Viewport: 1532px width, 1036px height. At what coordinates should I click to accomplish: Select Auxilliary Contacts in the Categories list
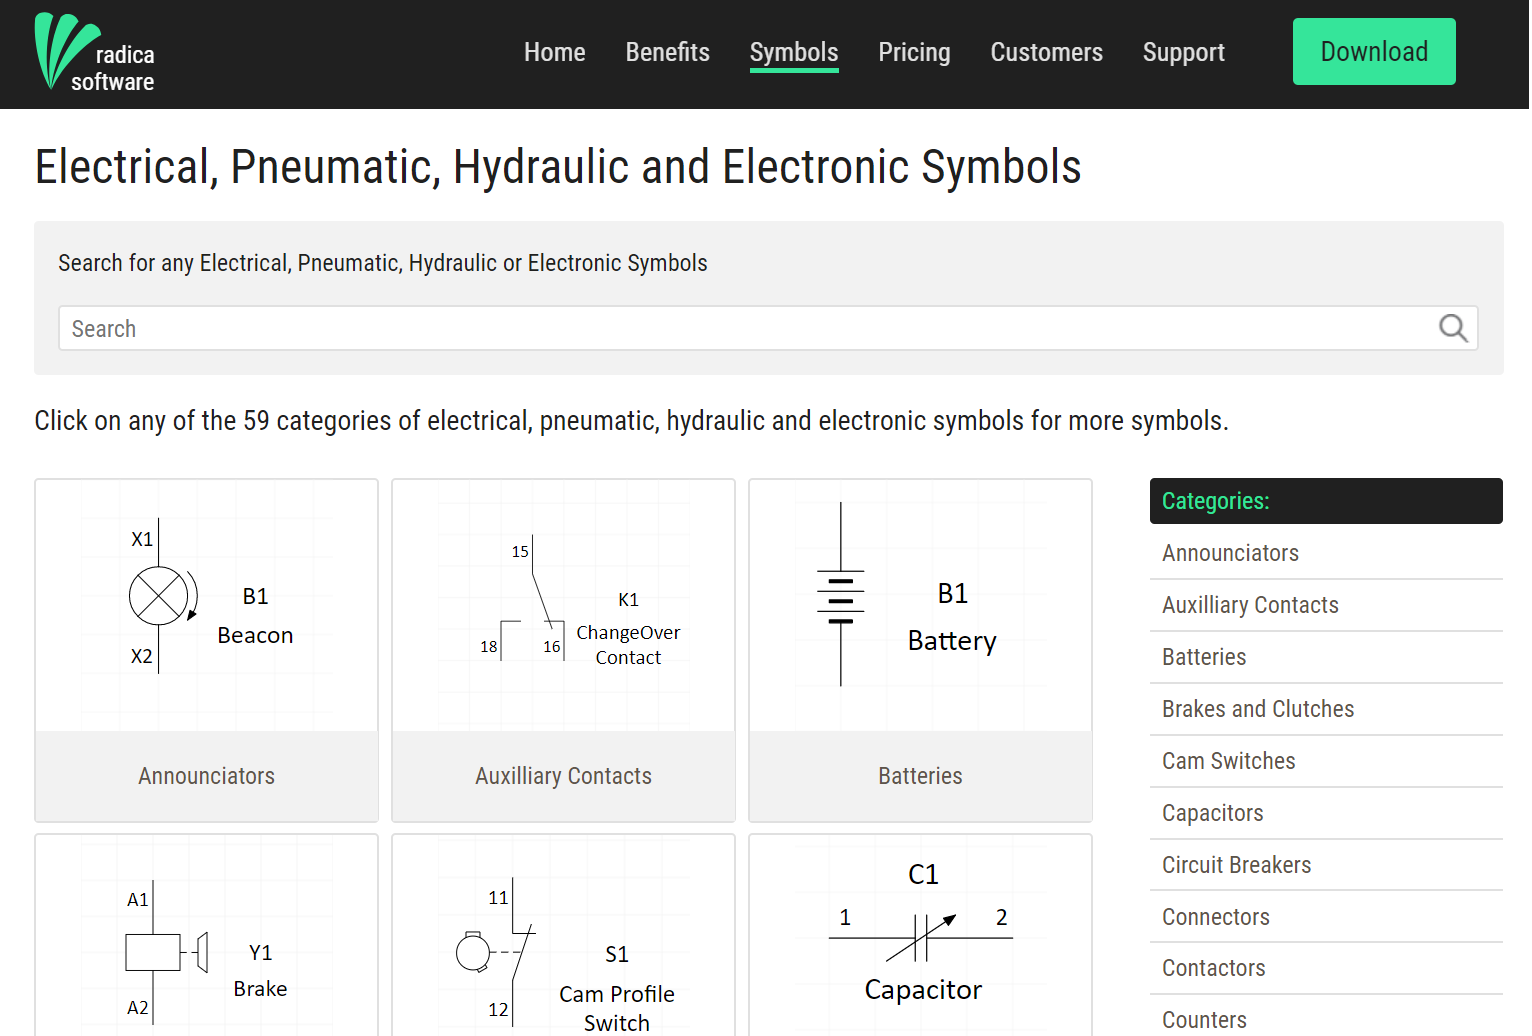(1326, 605)
